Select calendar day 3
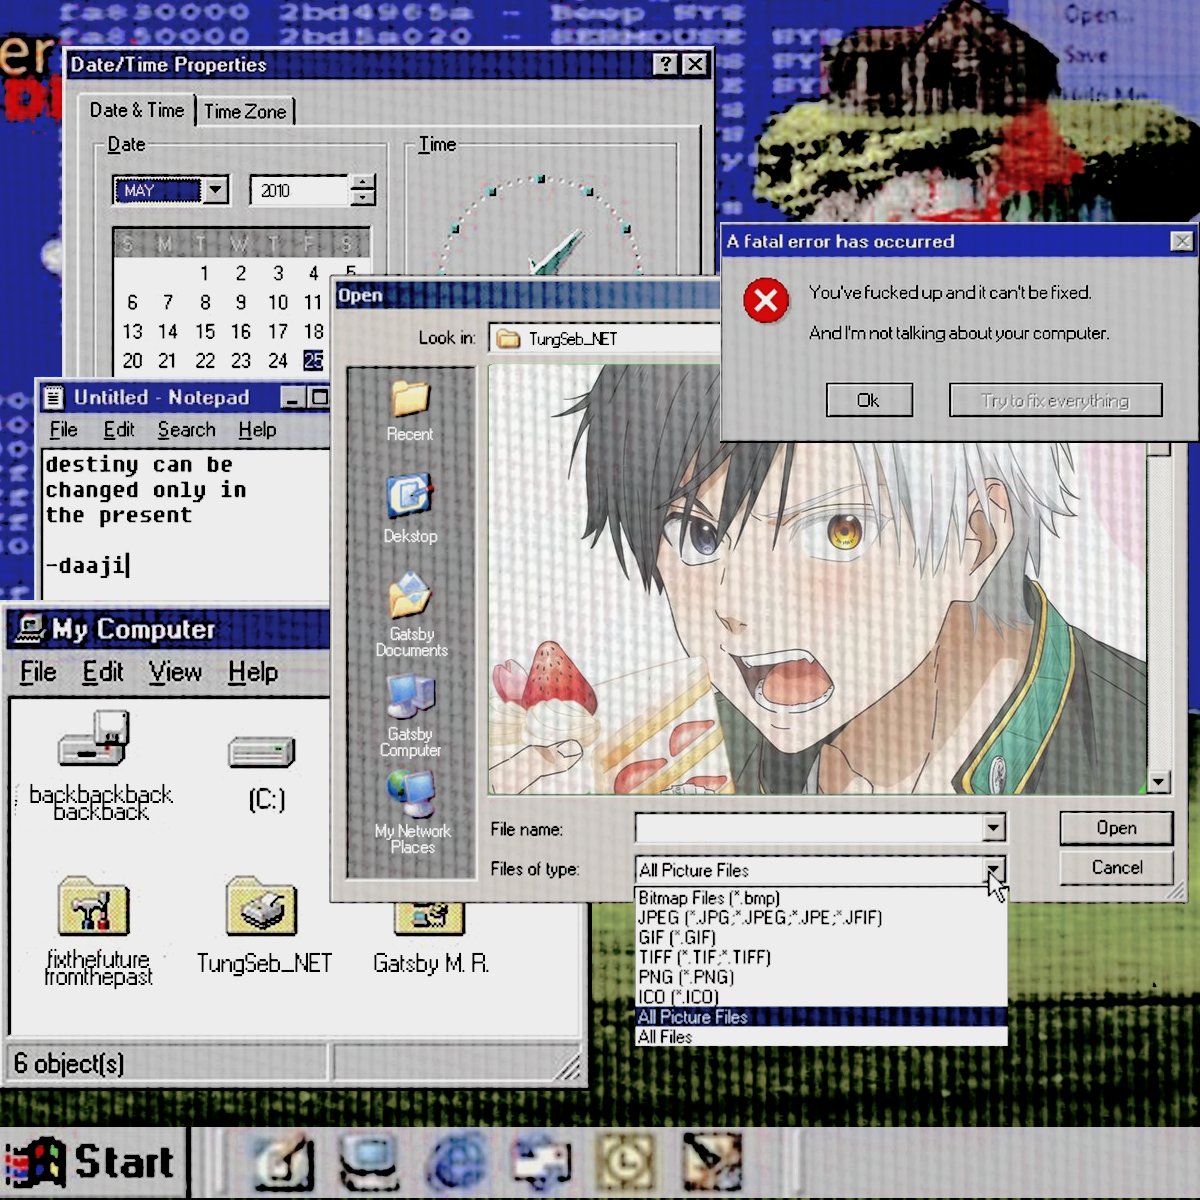Screen dimensions: 1200x1200 point(278,273)
